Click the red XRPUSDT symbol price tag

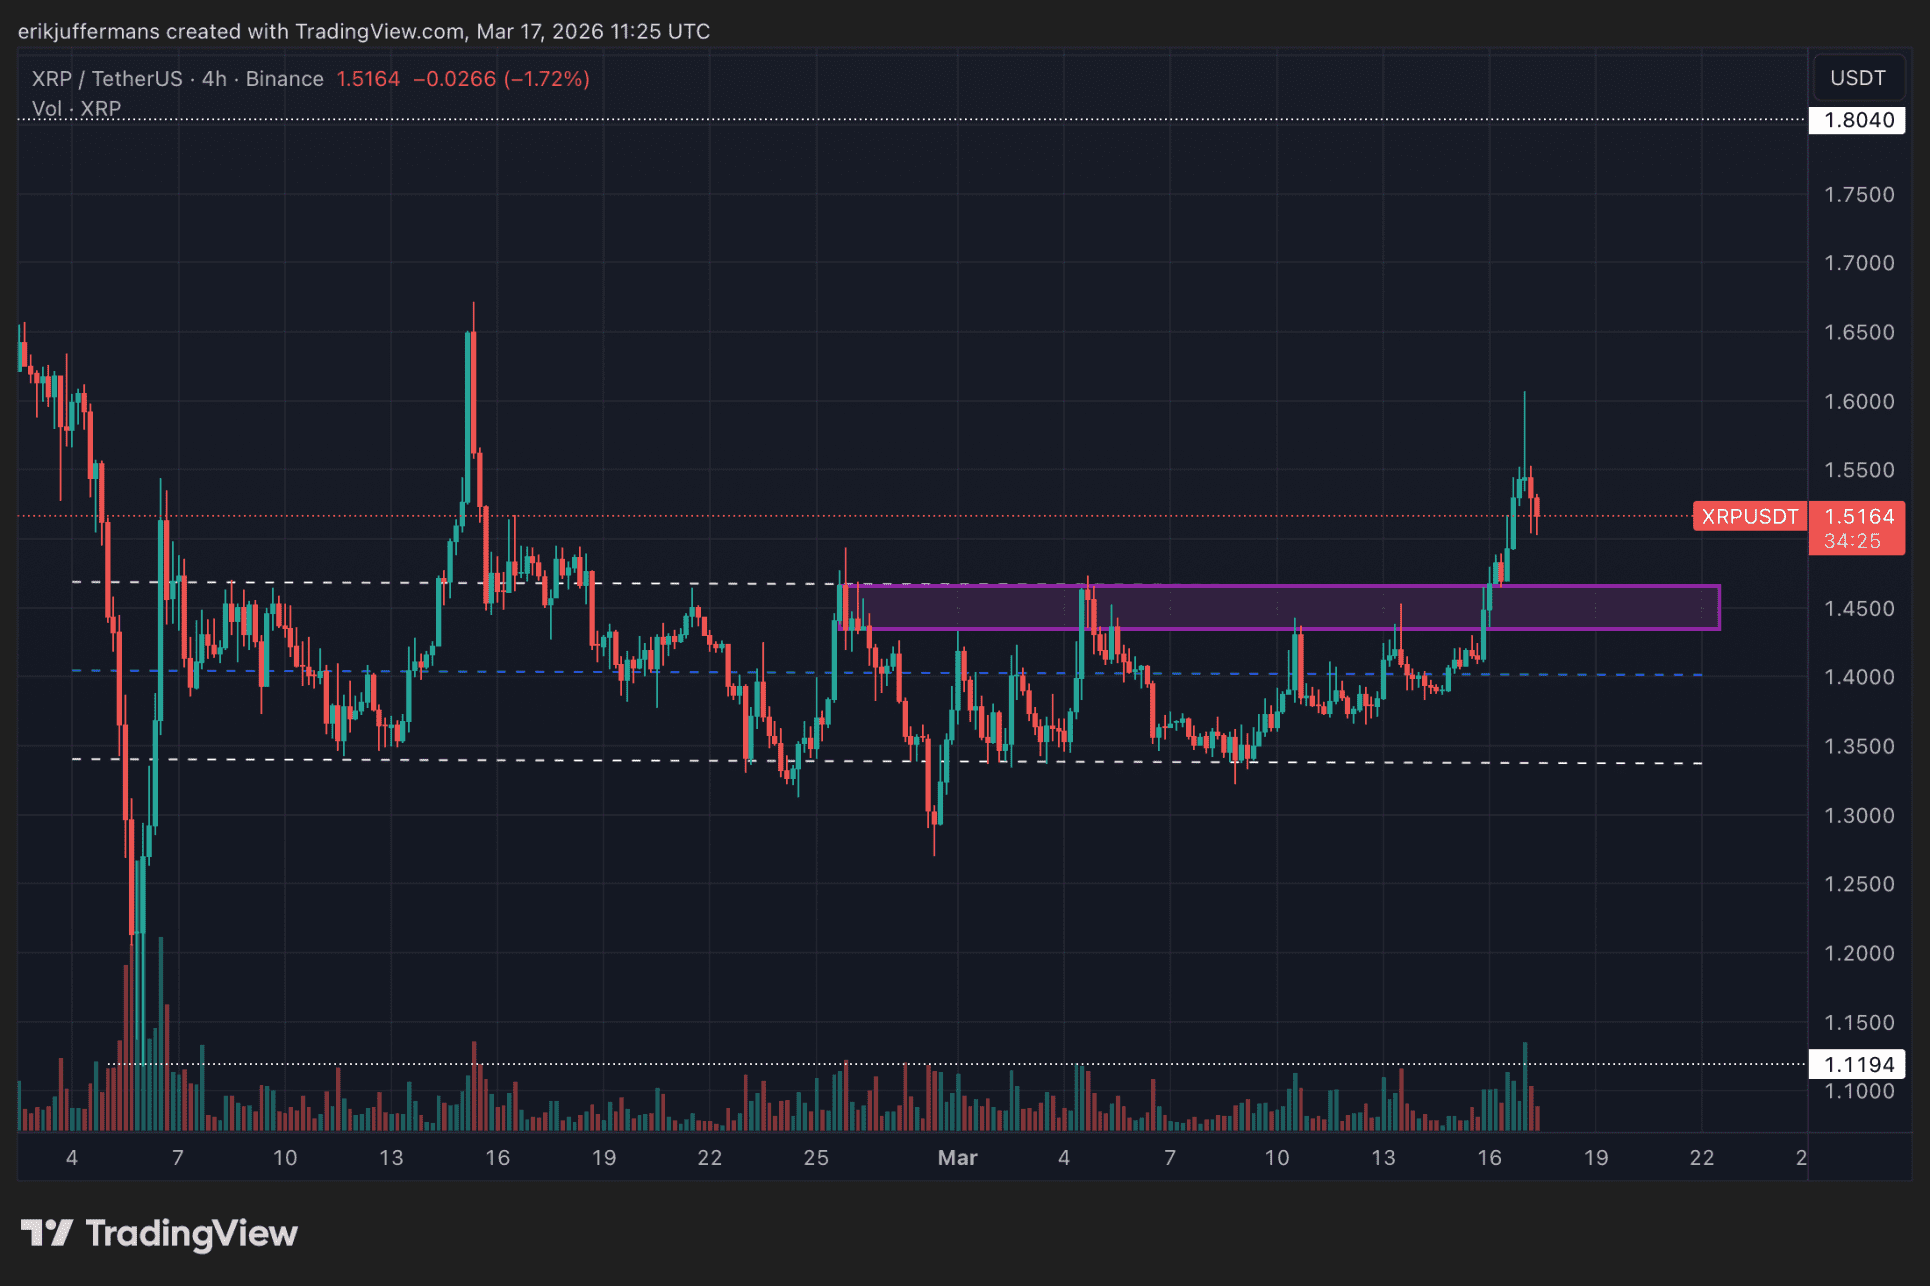pos(1749,516)
